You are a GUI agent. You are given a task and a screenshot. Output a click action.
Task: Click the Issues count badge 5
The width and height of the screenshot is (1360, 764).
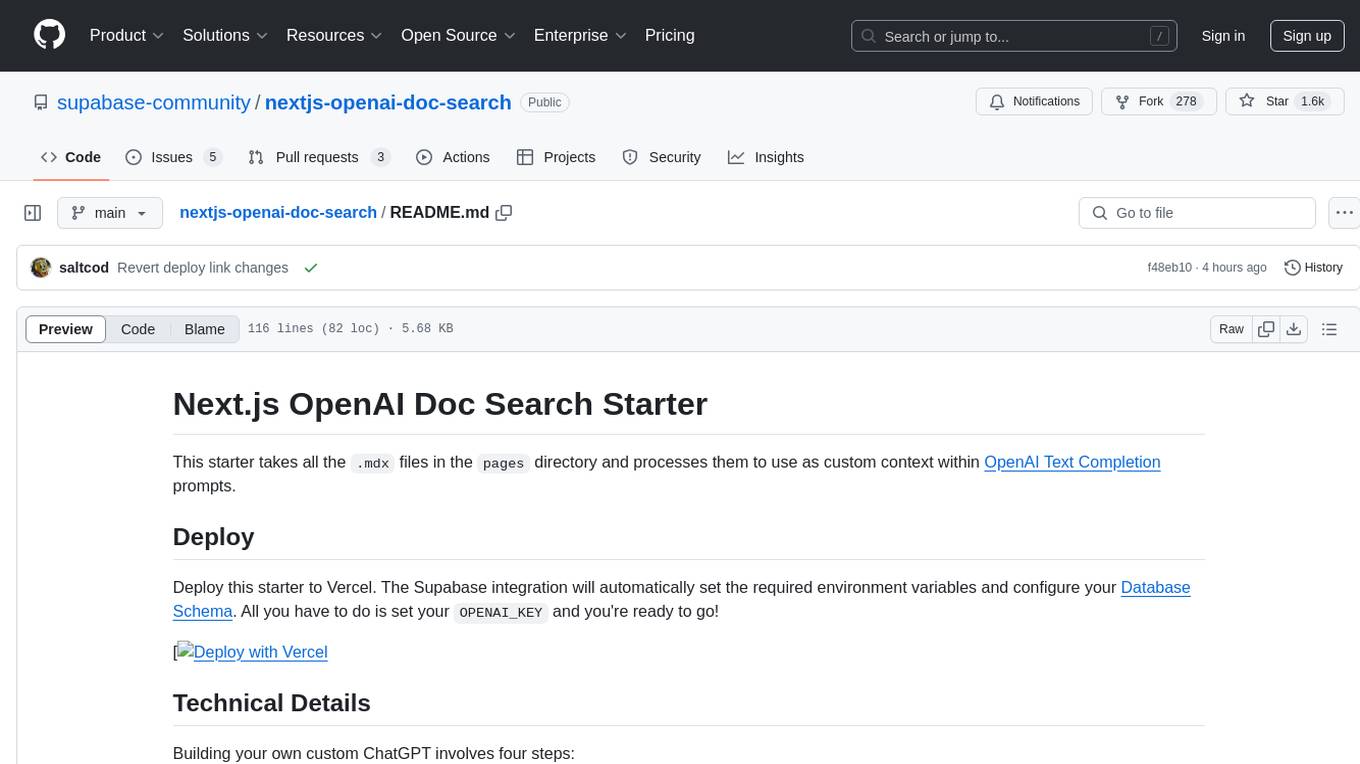pyautogui.click(x=212, y=157)
